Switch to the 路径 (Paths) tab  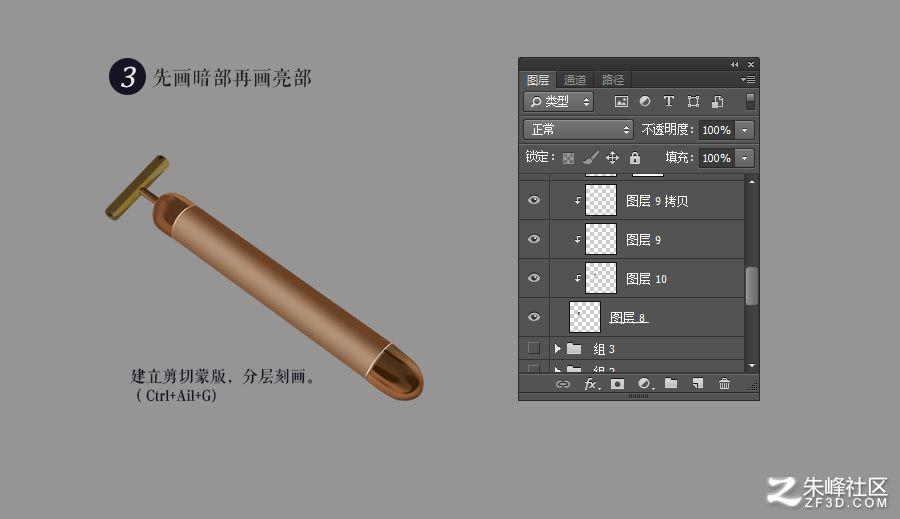pyautogui.click(x=612, y=80)
